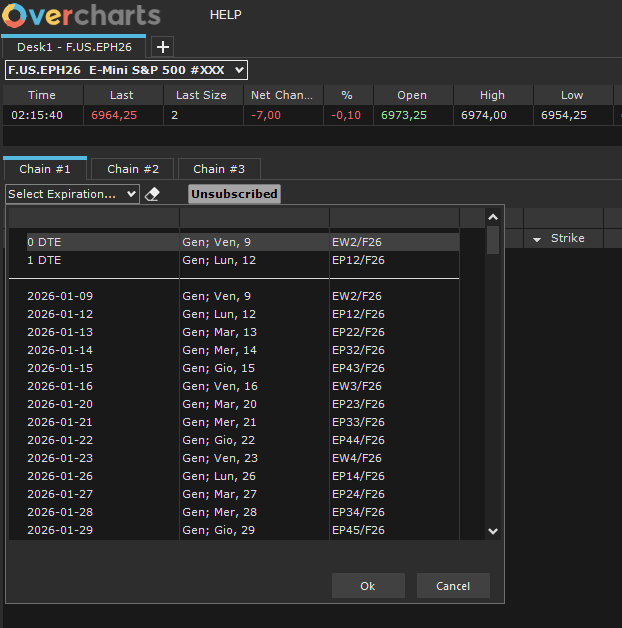Viewport: 622px width, 628px height.
Task: Open the Select Expiration dropdown
Action: (x=72, y=194)
